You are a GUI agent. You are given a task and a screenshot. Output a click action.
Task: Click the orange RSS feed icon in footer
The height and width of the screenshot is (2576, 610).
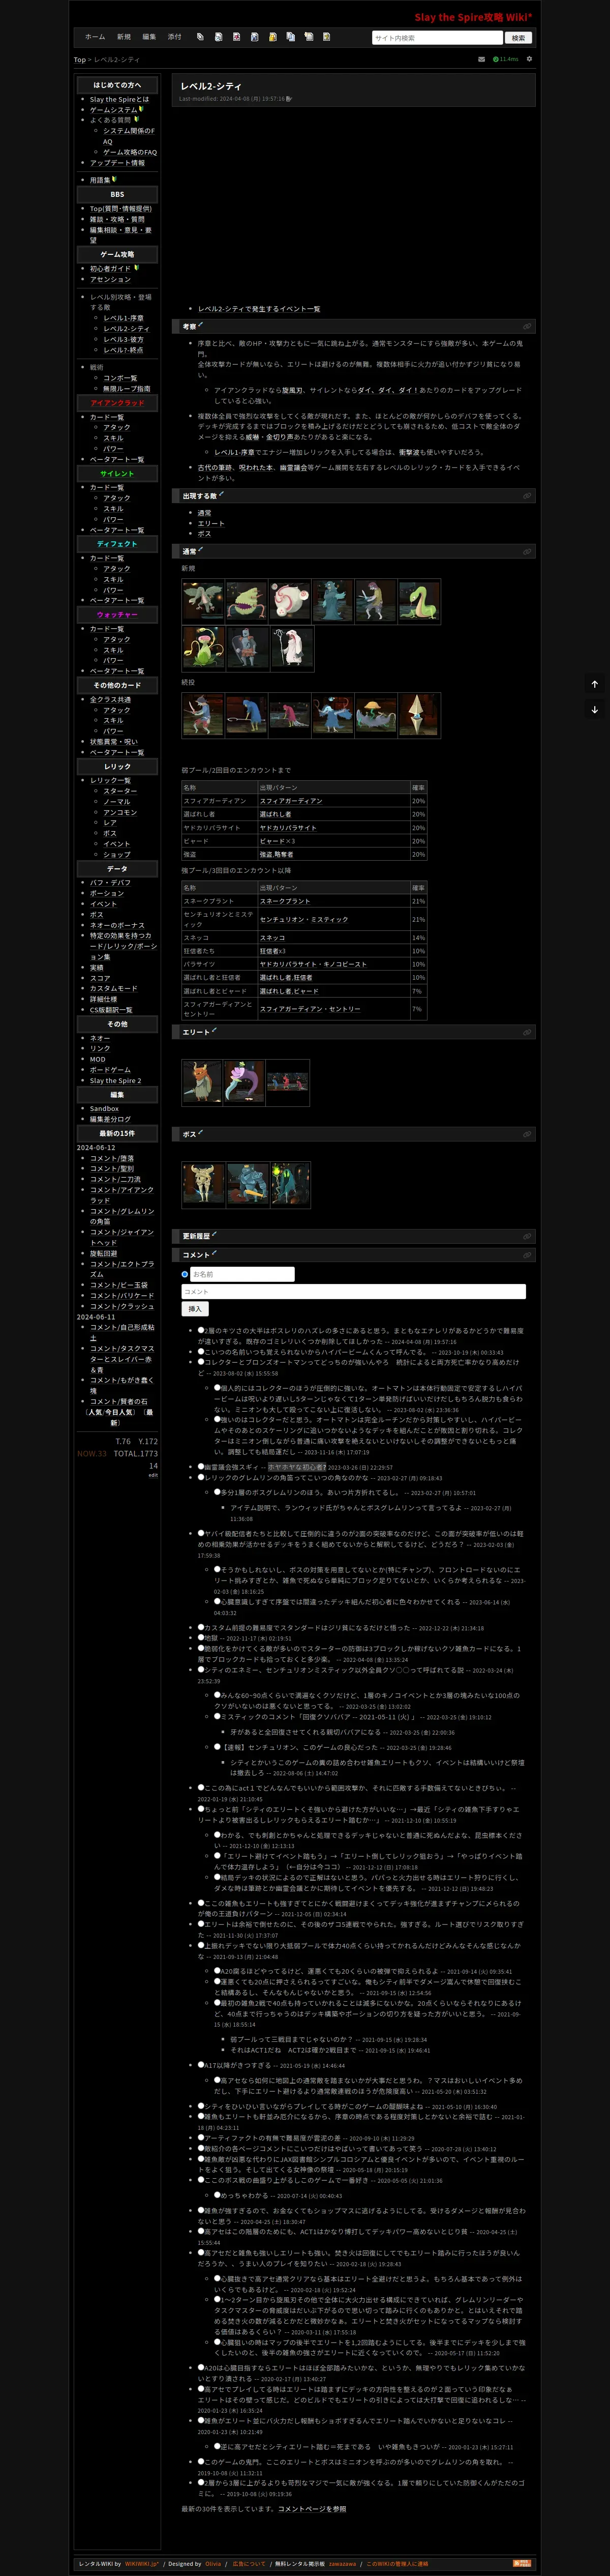pos(522,2563)
